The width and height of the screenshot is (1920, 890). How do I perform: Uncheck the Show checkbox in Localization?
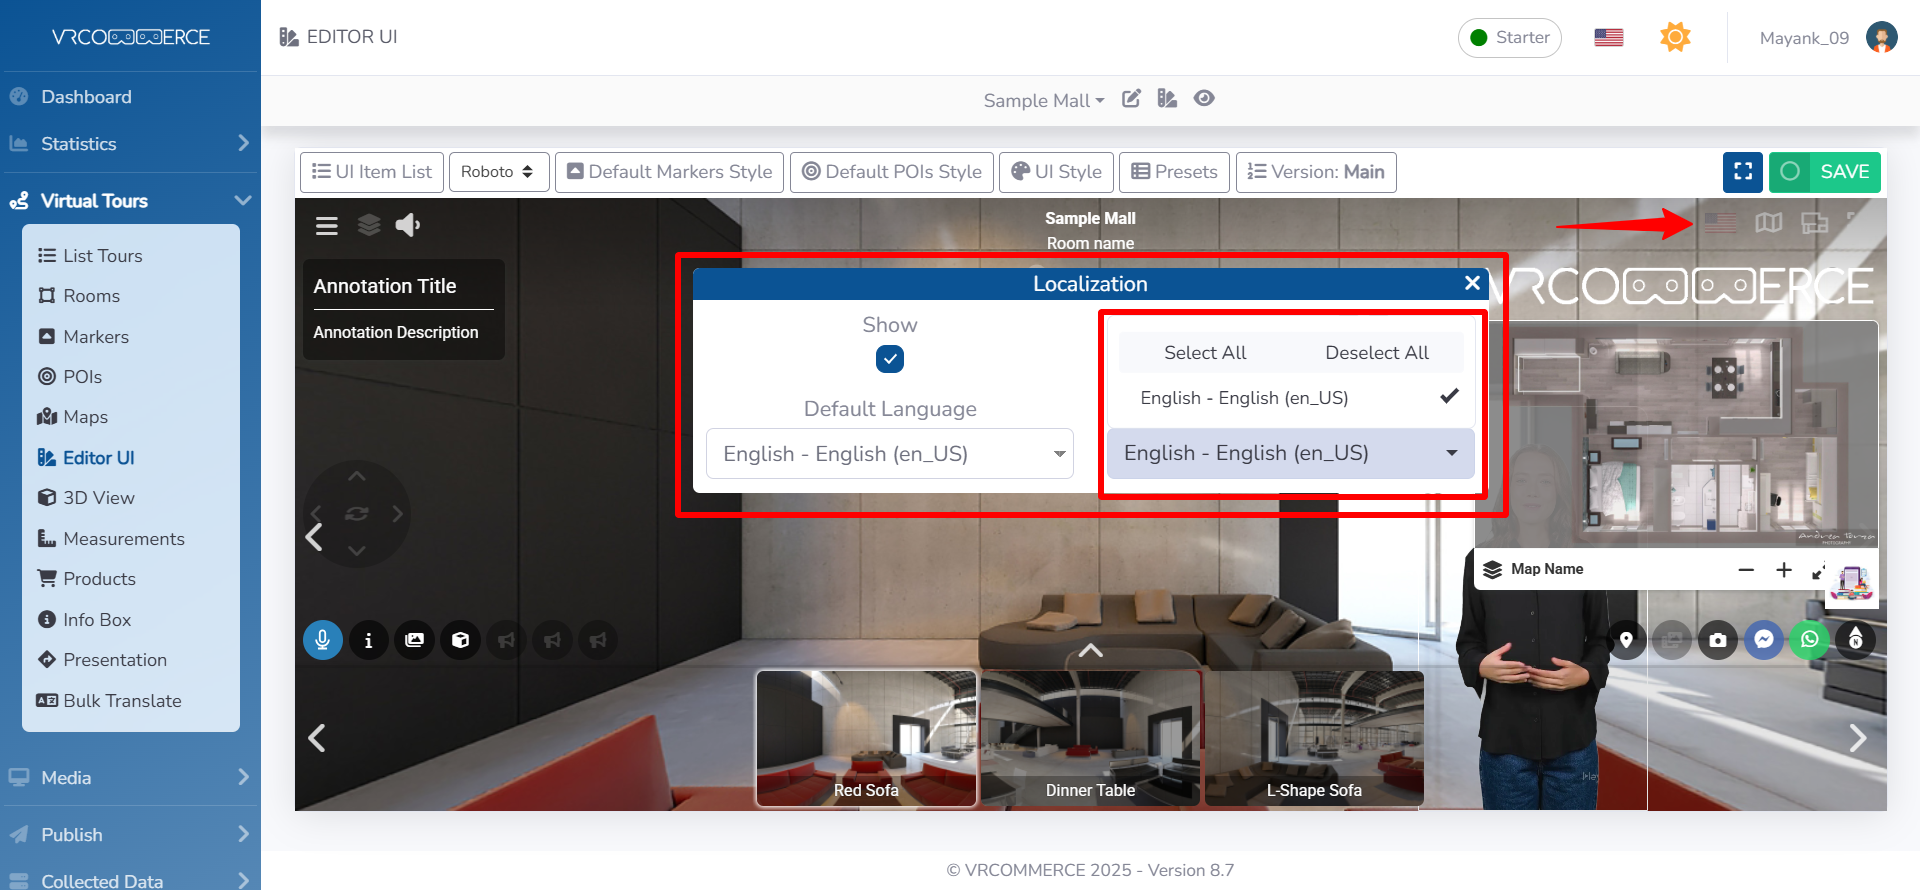889,359
